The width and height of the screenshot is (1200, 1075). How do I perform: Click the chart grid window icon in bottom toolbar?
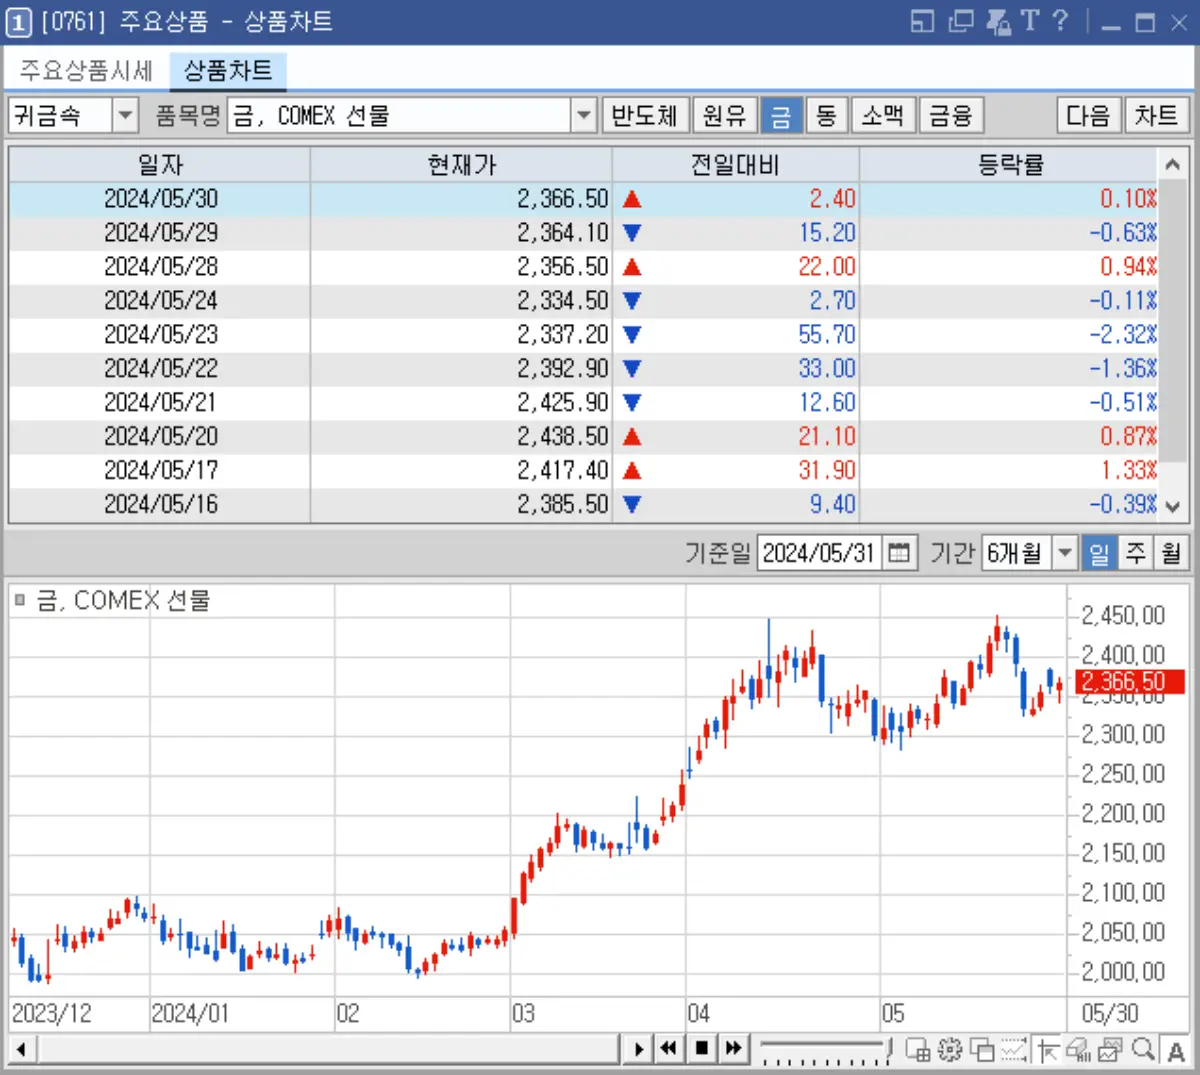[918, 1049]
